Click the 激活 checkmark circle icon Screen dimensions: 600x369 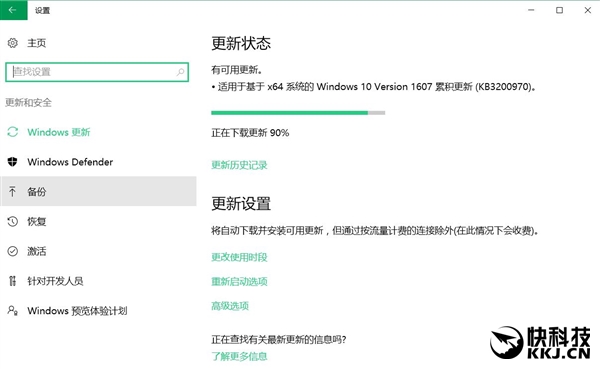13,251
